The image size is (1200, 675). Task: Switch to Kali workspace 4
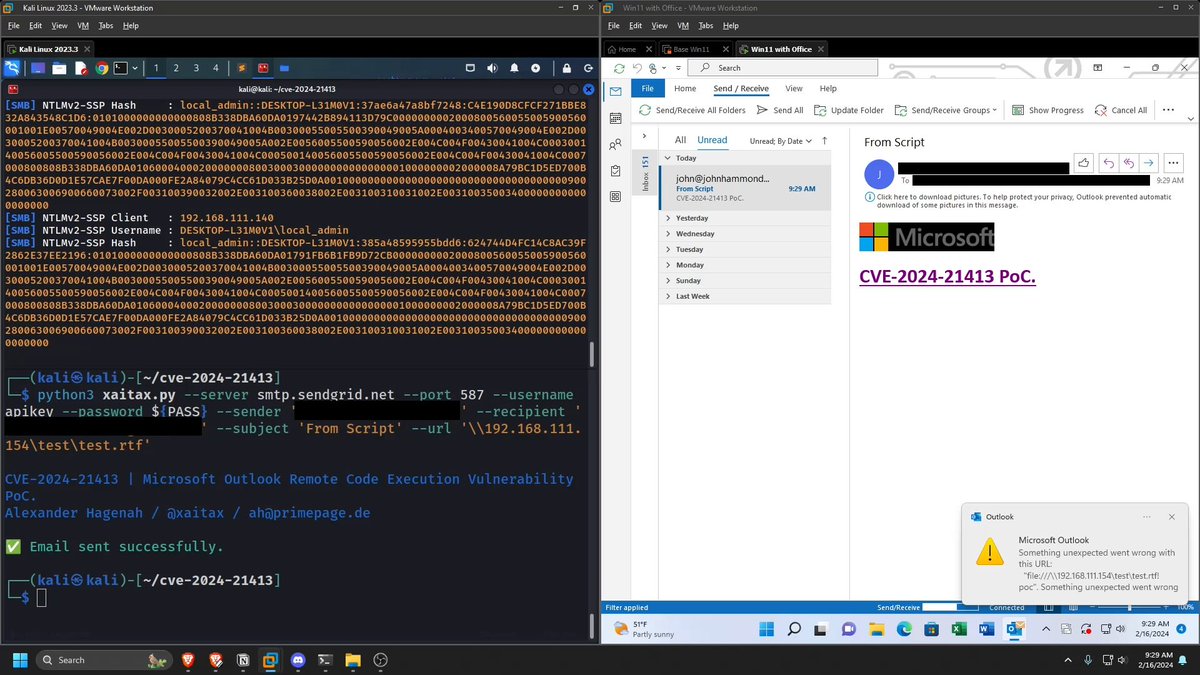[217, 68]
